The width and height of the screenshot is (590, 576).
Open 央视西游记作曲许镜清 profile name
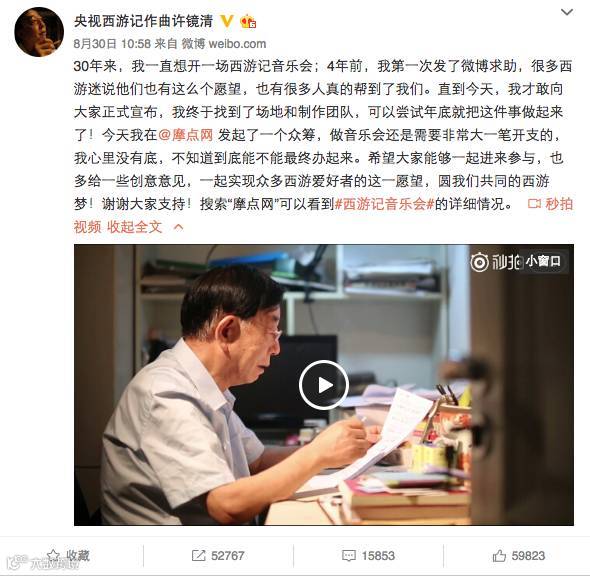[x=143, y=21]
